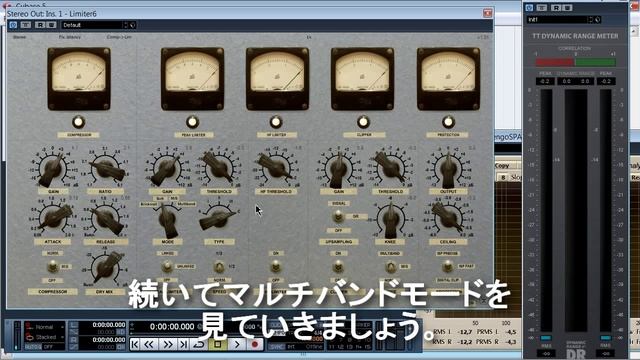Flip the HF limiter On/Off switch
Image resolution: width=640 pixels, height=360 pixels.
pos(276,267)
